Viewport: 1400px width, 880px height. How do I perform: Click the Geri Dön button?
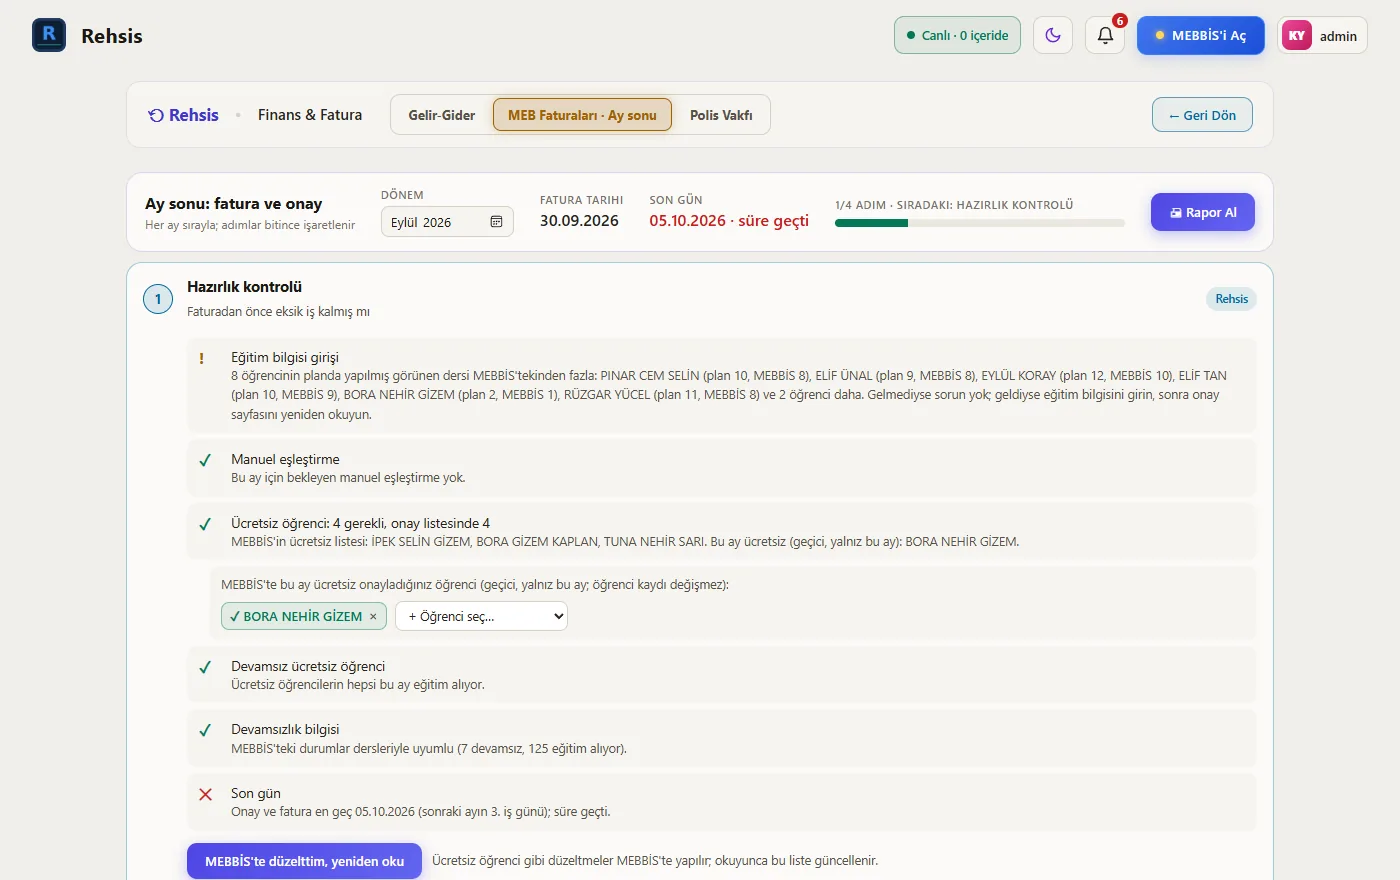(x=1202, y=115)
